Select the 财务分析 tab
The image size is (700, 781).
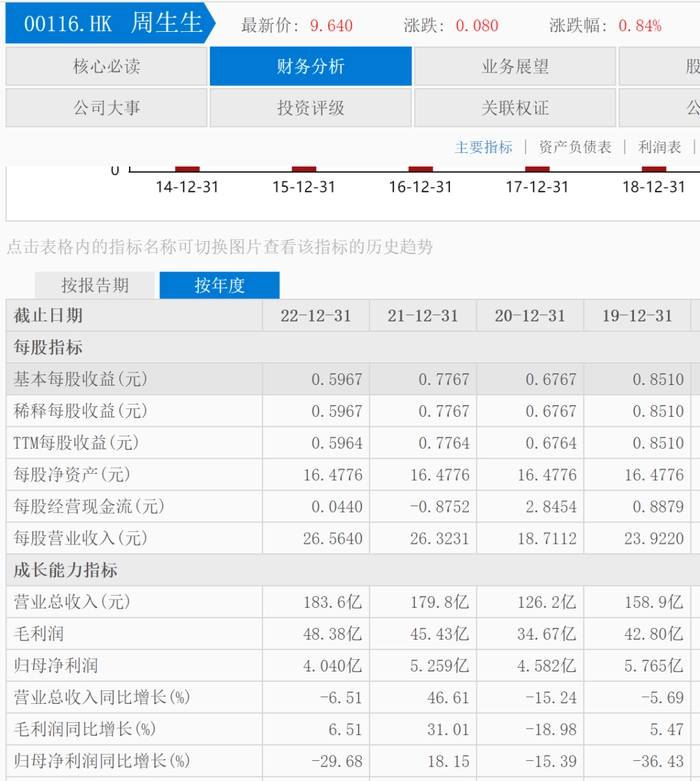(x=310, y=67)
